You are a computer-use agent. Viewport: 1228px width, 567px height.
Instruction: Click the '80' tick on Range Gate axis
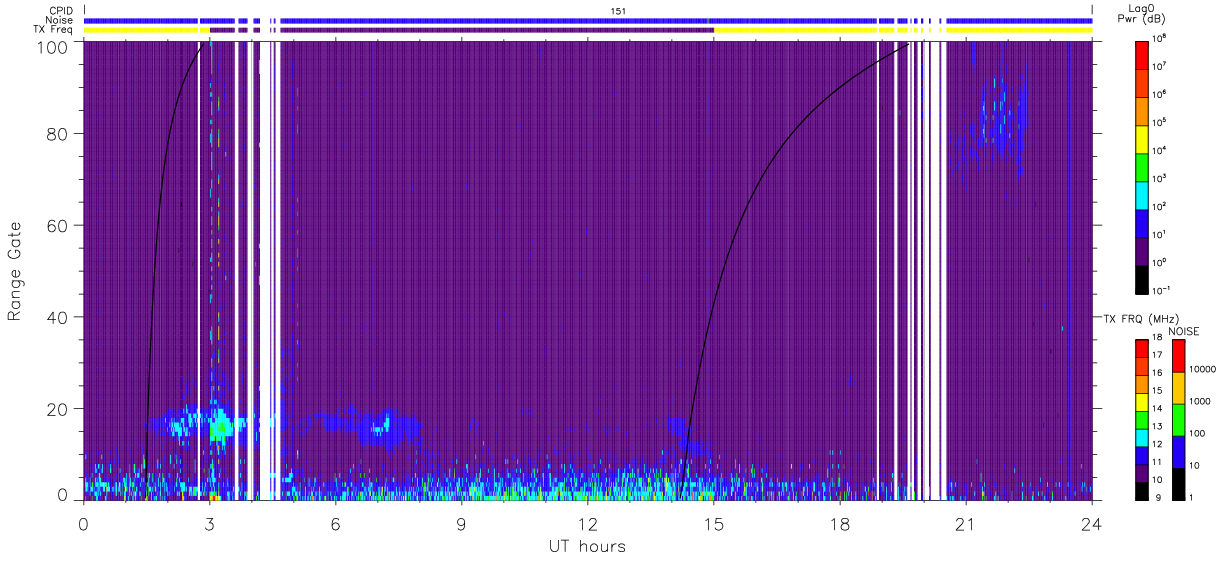58,134
